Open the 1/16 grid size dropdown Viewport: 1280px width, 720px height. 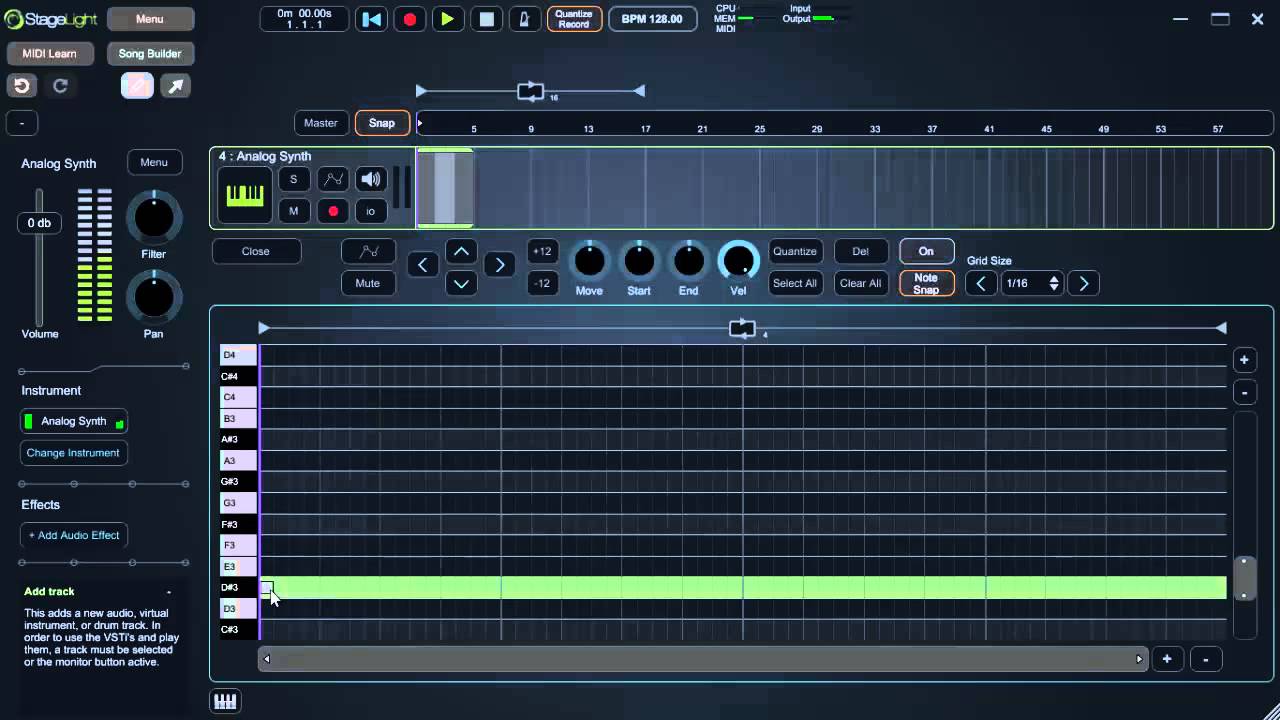(1032, 283)
